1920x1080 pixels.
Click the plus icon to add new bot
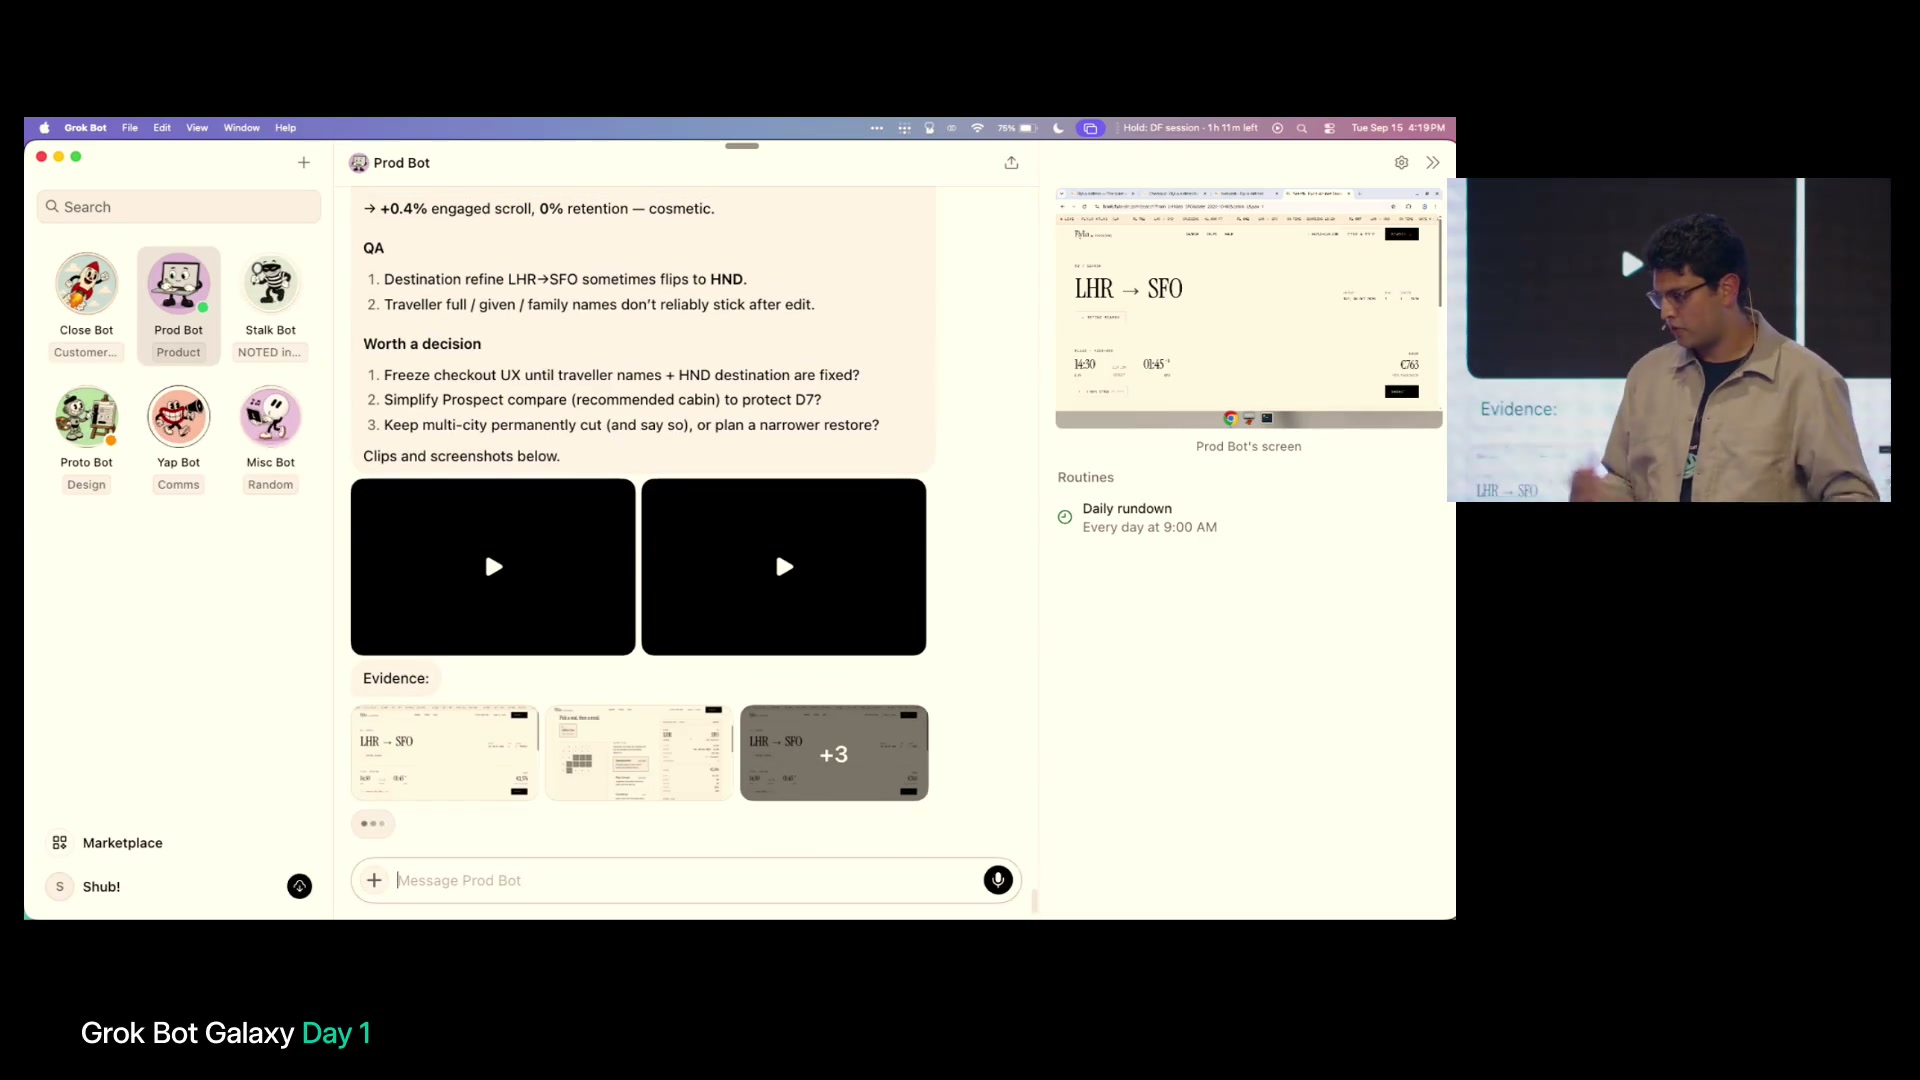(304, 162)
